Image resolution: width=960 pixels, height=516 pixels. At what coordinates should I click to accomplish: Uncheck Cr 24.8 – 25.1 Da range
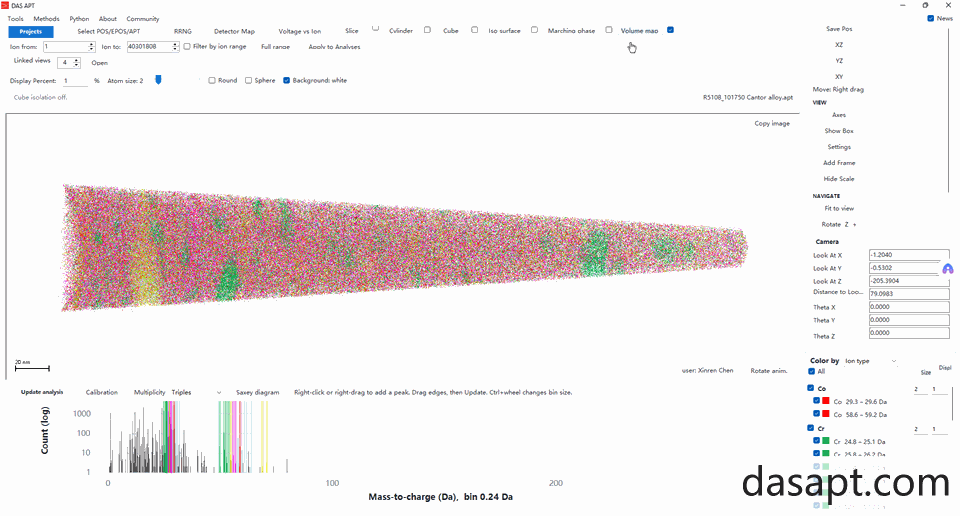(x=816, y=441)
